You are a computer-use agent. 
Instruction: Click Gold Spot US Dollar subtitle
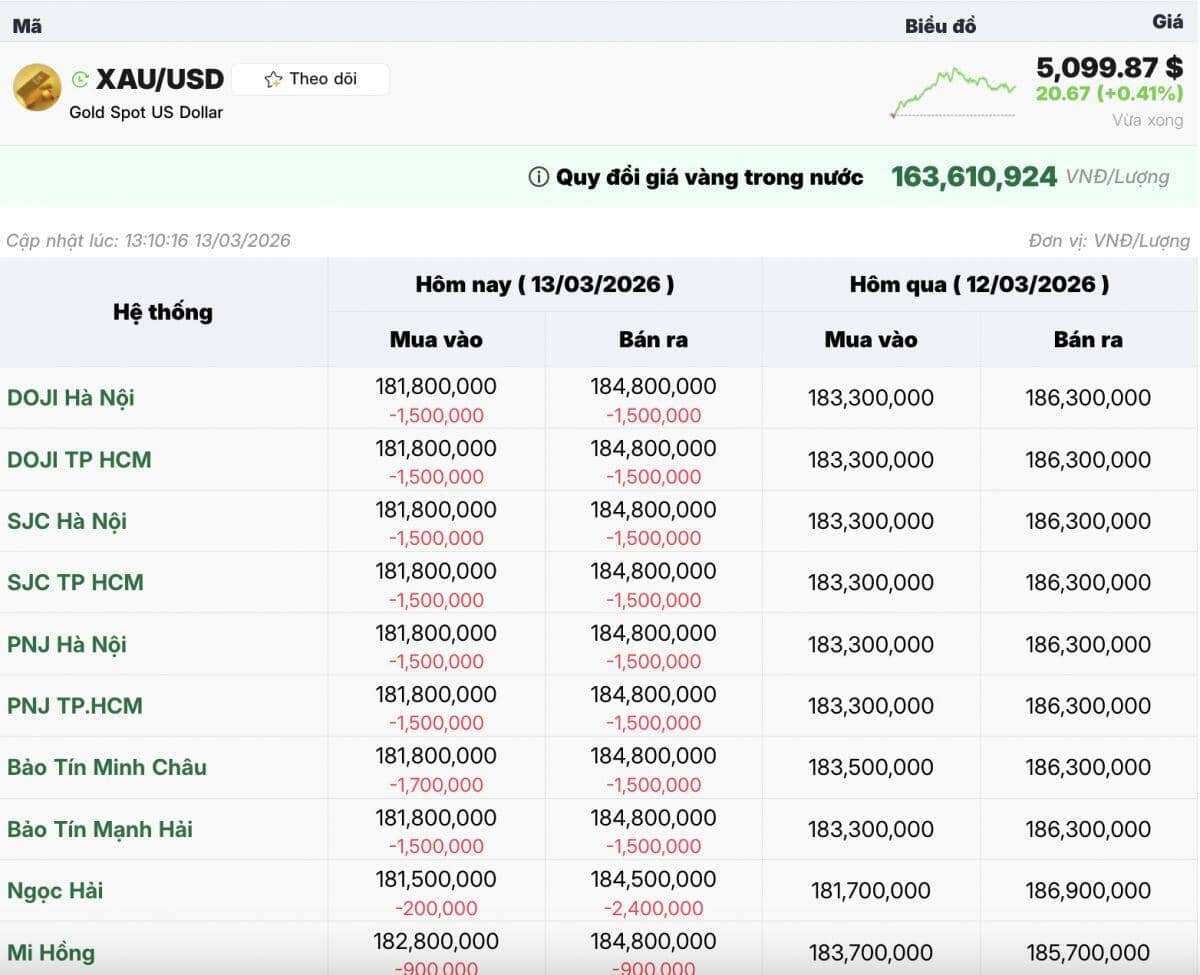point(146,112)
